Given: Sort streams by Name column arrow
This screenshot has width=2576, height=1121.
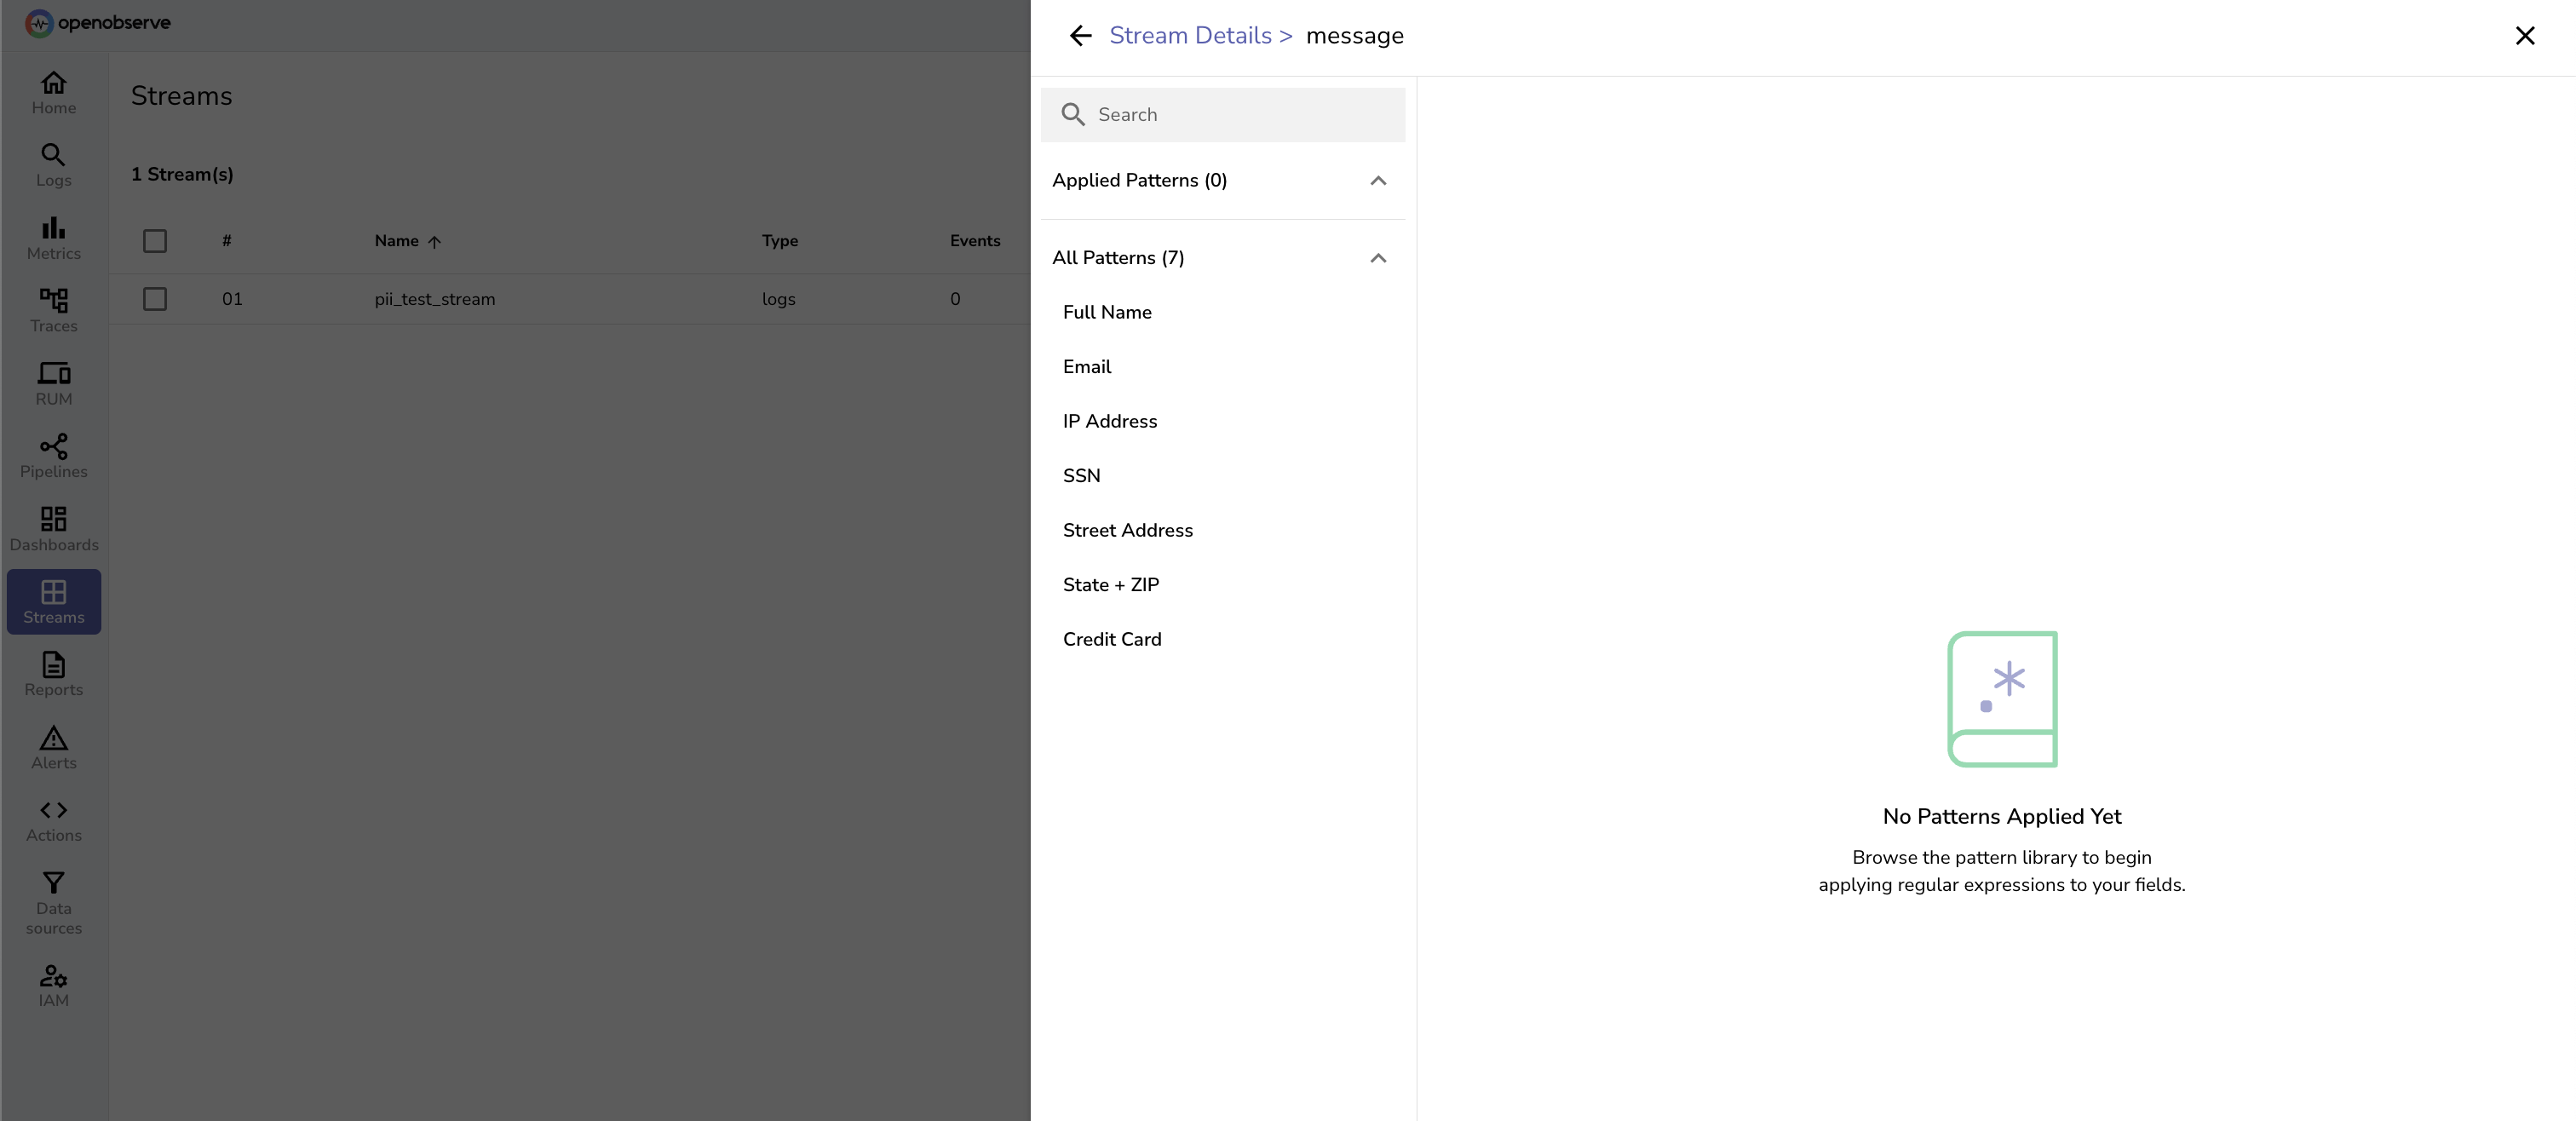Looking at the screenshot, I should coord(434,241).
